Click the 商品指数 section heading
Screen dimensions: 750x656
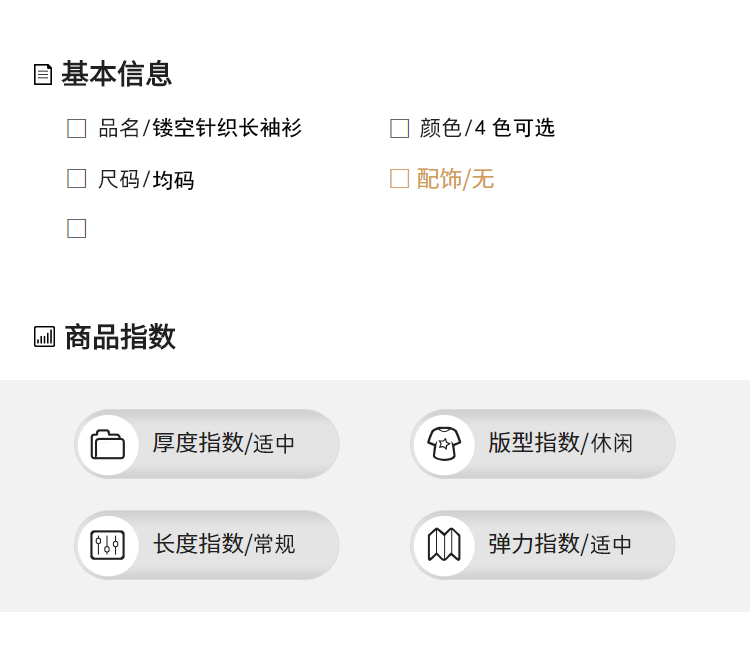click(x=120, y=337)
